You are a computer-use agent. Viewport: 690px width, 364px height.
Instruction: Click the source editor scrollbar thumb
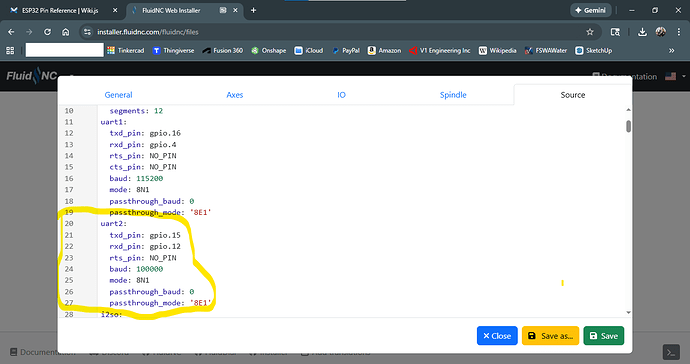[x=628, y=126]
